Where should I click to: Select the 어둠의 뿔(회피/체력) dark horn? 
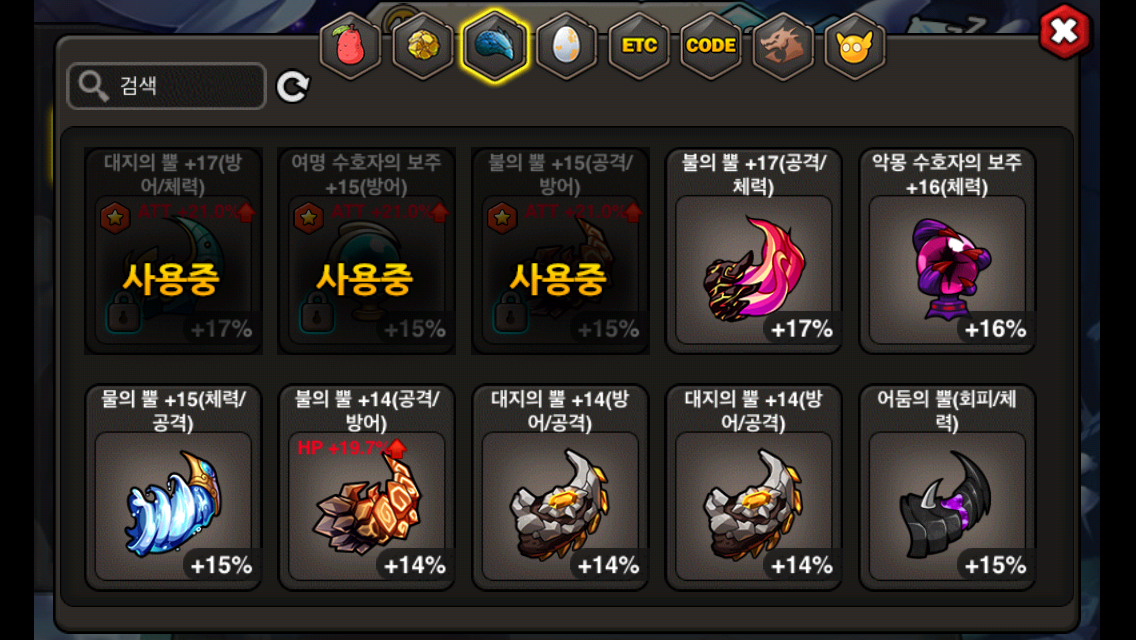click(x=947, y=487)
